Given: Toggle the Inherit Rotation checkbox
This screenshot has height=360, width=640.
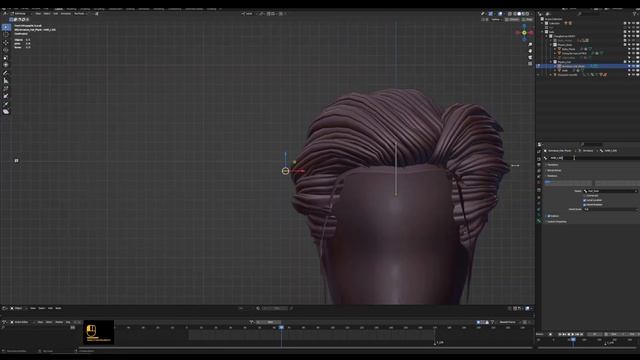Looking at the screenshot, I should pos(584,204).
